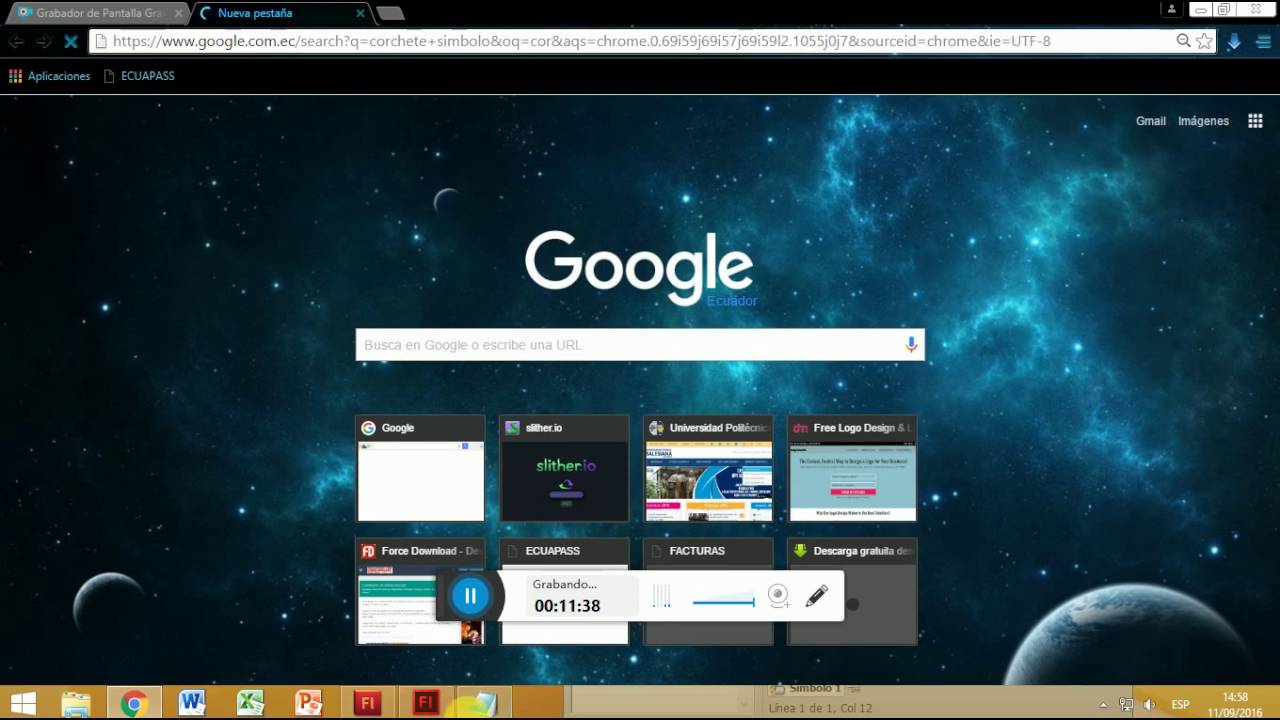Switch to the Grabador de Pantalla tab
Viewport: 1280px width, 720px height.
(x=96, y=13)
